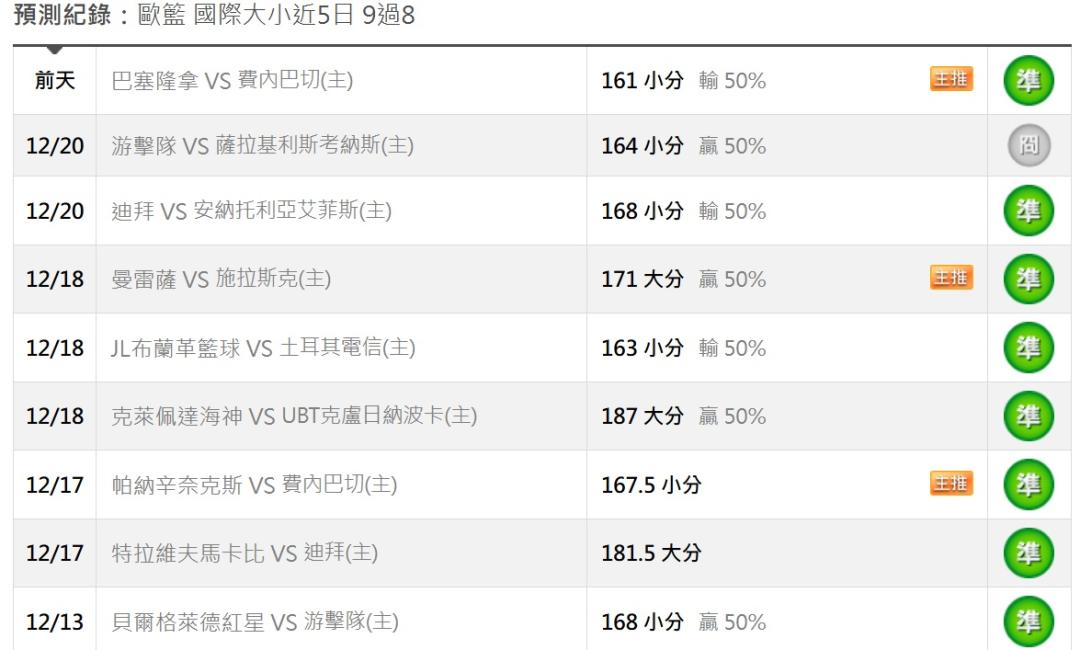Click green 準 icon for 帕納辛奈克斯 VS 費內巴切

click(1028, 485)
